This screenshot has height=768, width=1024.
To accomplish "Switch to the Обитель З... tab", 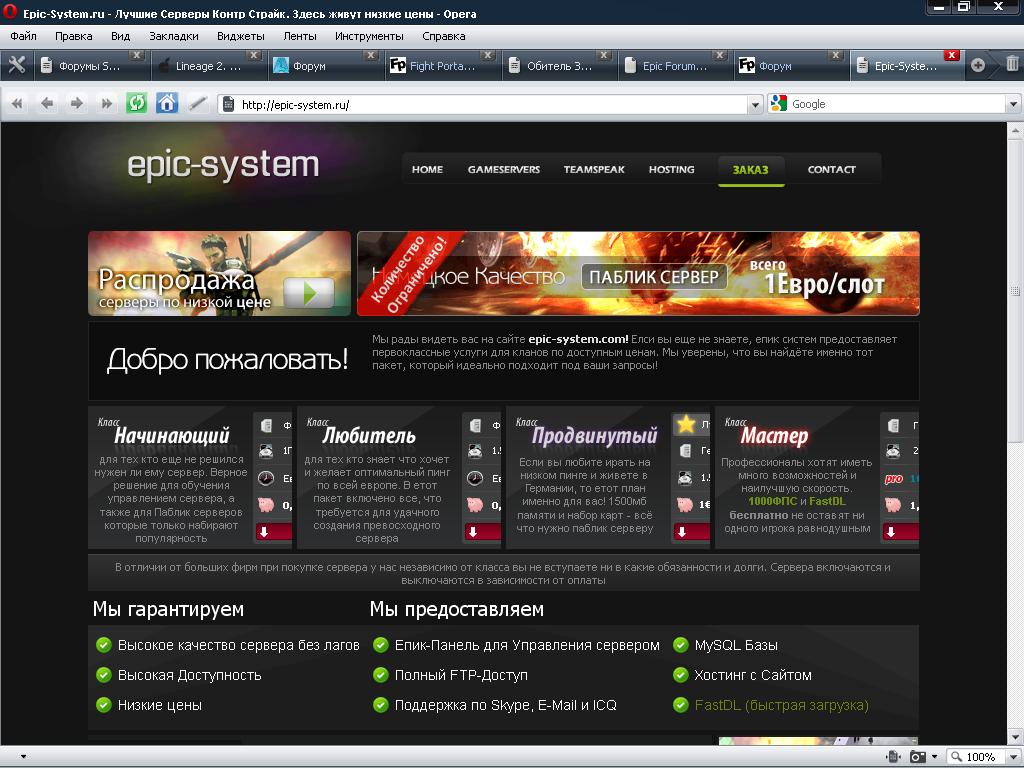I will pos(559,66).
